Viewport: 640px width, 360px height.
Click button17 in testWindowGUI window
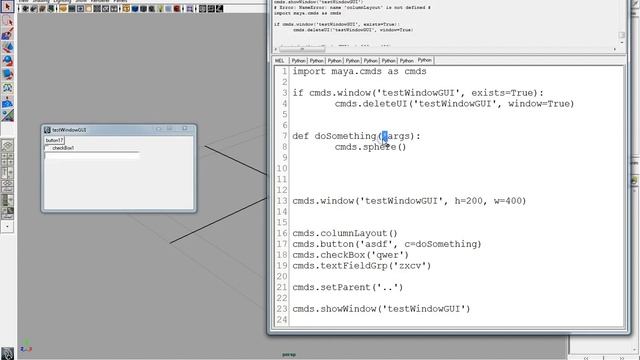click(x=54, y=140)
